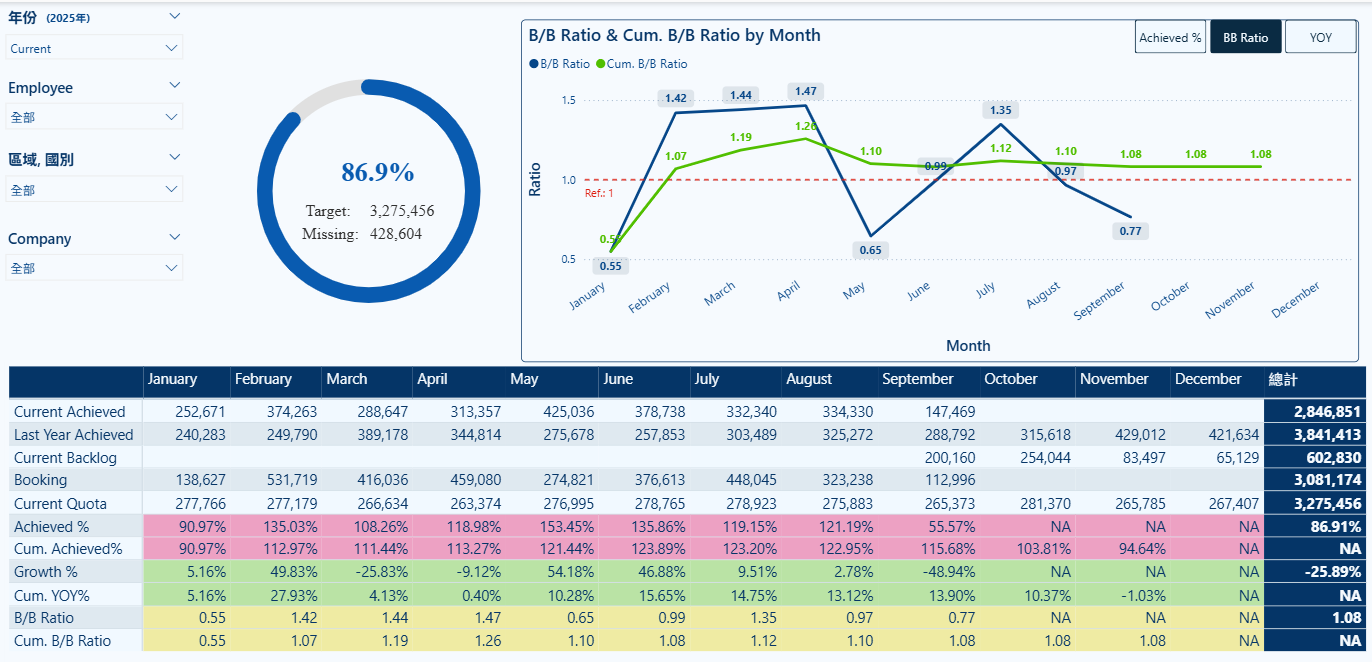Screen dimensions: 1372x662
Task: Select the BB Ratio chart button
Action: [1245, 37]
